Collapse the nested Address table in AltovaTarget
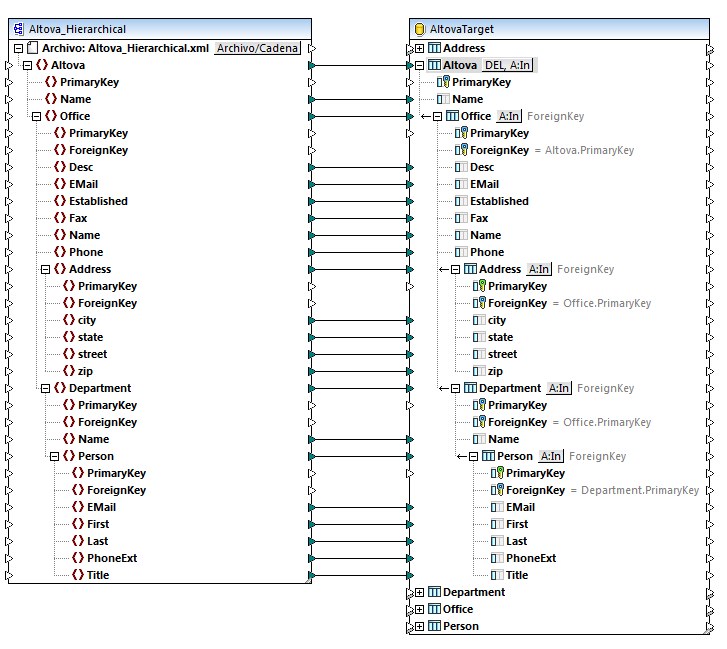727x649 pixels. 456,269
